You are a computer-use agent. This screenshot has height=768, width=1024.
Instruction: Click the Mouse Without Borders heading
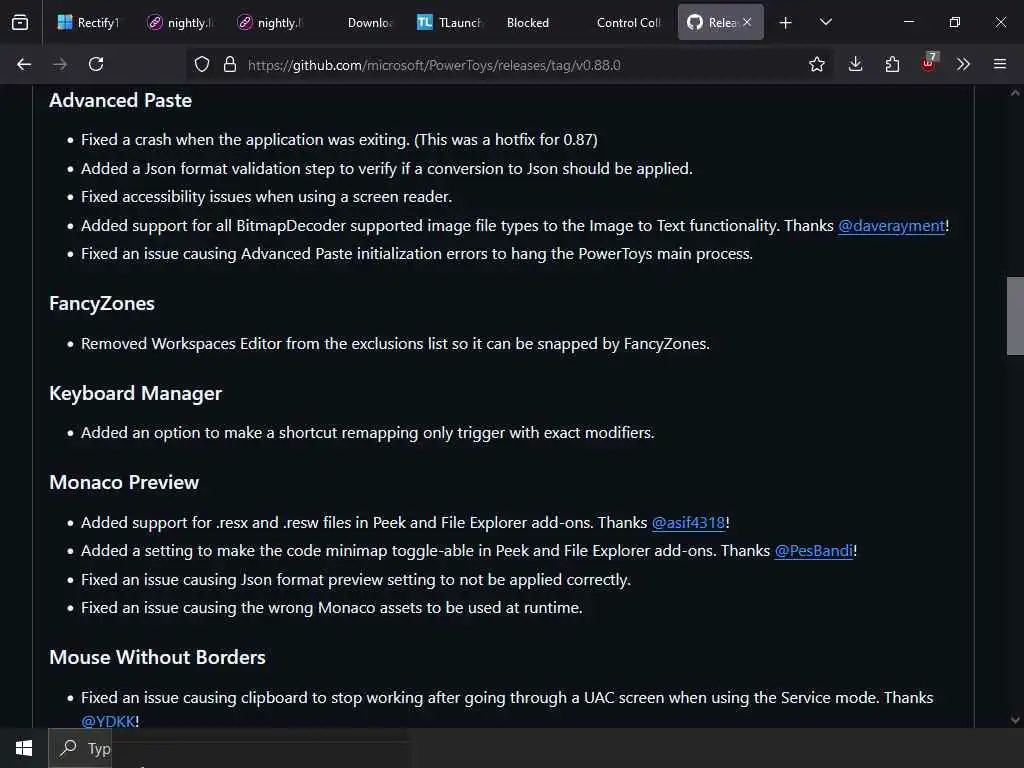point(157,657)
